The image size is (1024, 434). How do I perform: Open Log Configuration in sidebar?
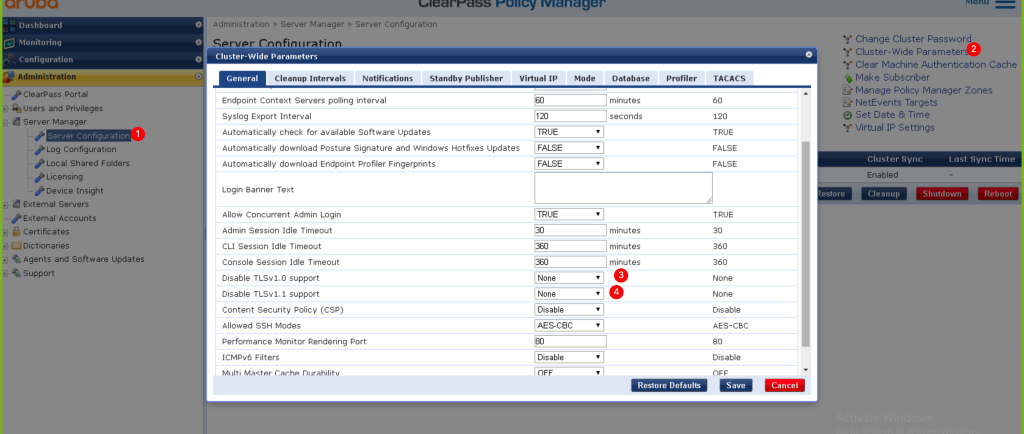tap(81, 149)
